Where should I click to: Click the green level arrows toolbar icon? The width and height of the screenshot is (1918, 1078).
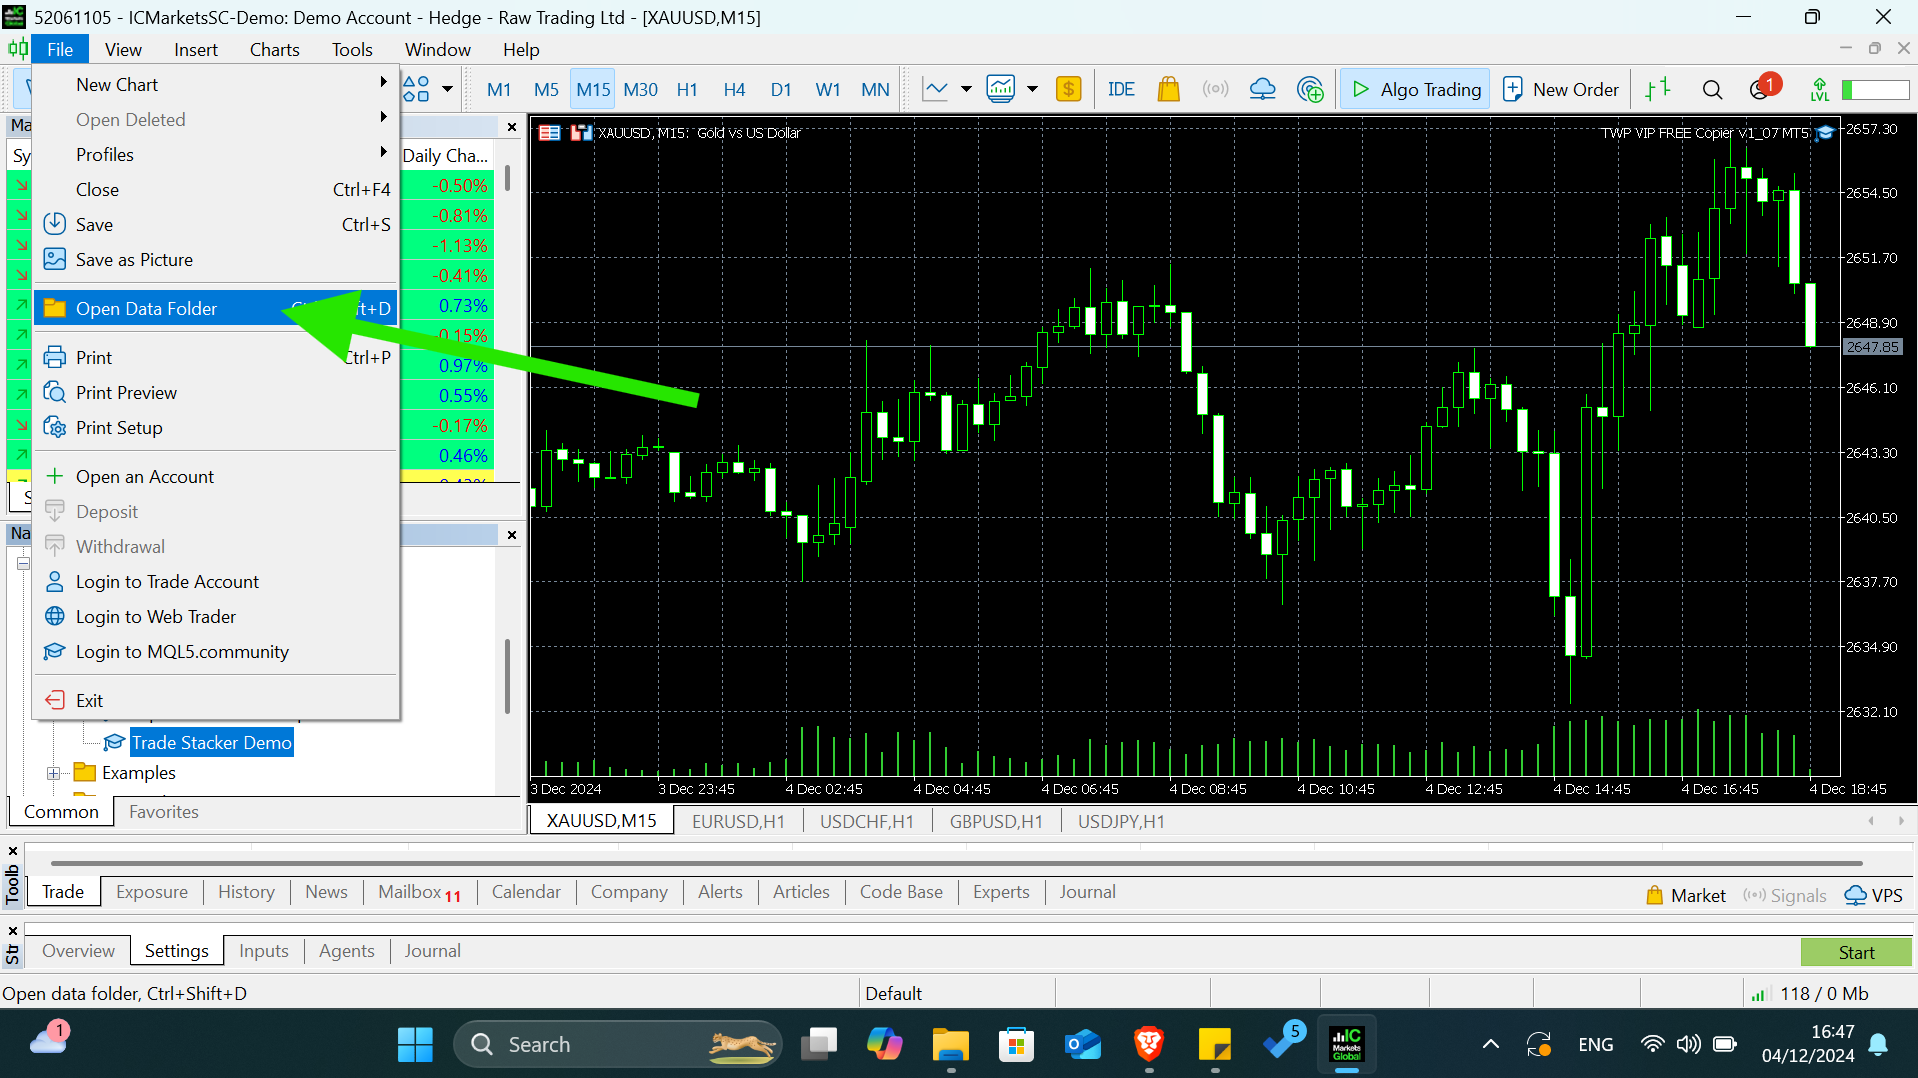click(1819, 89)
